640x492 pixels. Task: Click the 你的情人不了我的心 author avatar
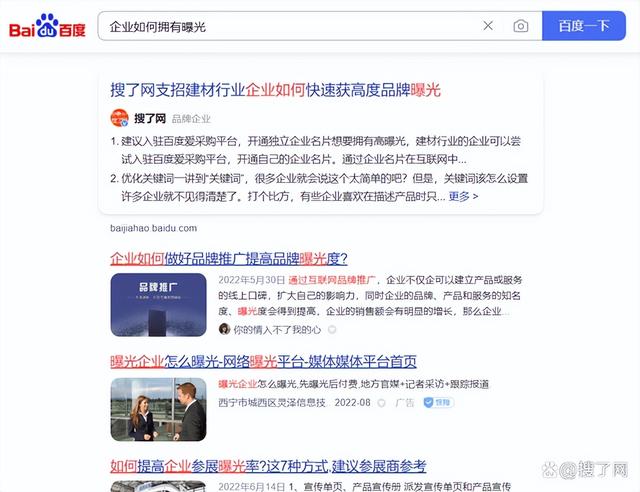coord(224,329)
